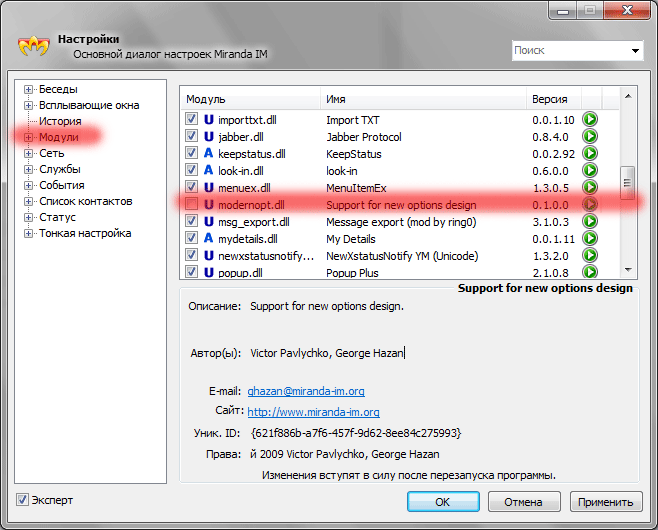Click the Victor Pavlychko, George Hazan authors field
The width and height of the screenshot is (658, 530).
pos(327,353)
